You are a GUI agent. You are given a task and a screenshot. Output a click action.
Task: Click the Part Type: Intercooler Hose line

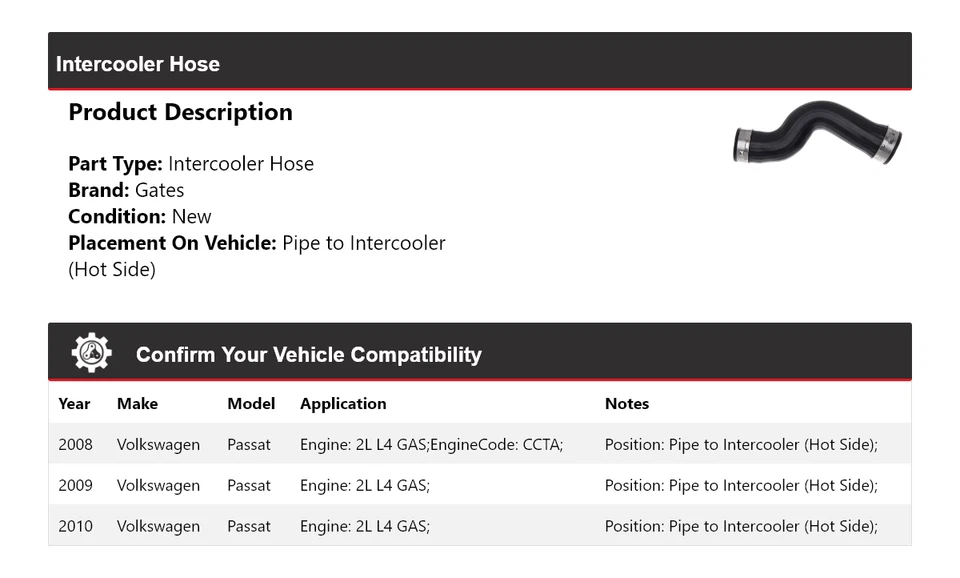pyautogui.click(x=191, y=164)
